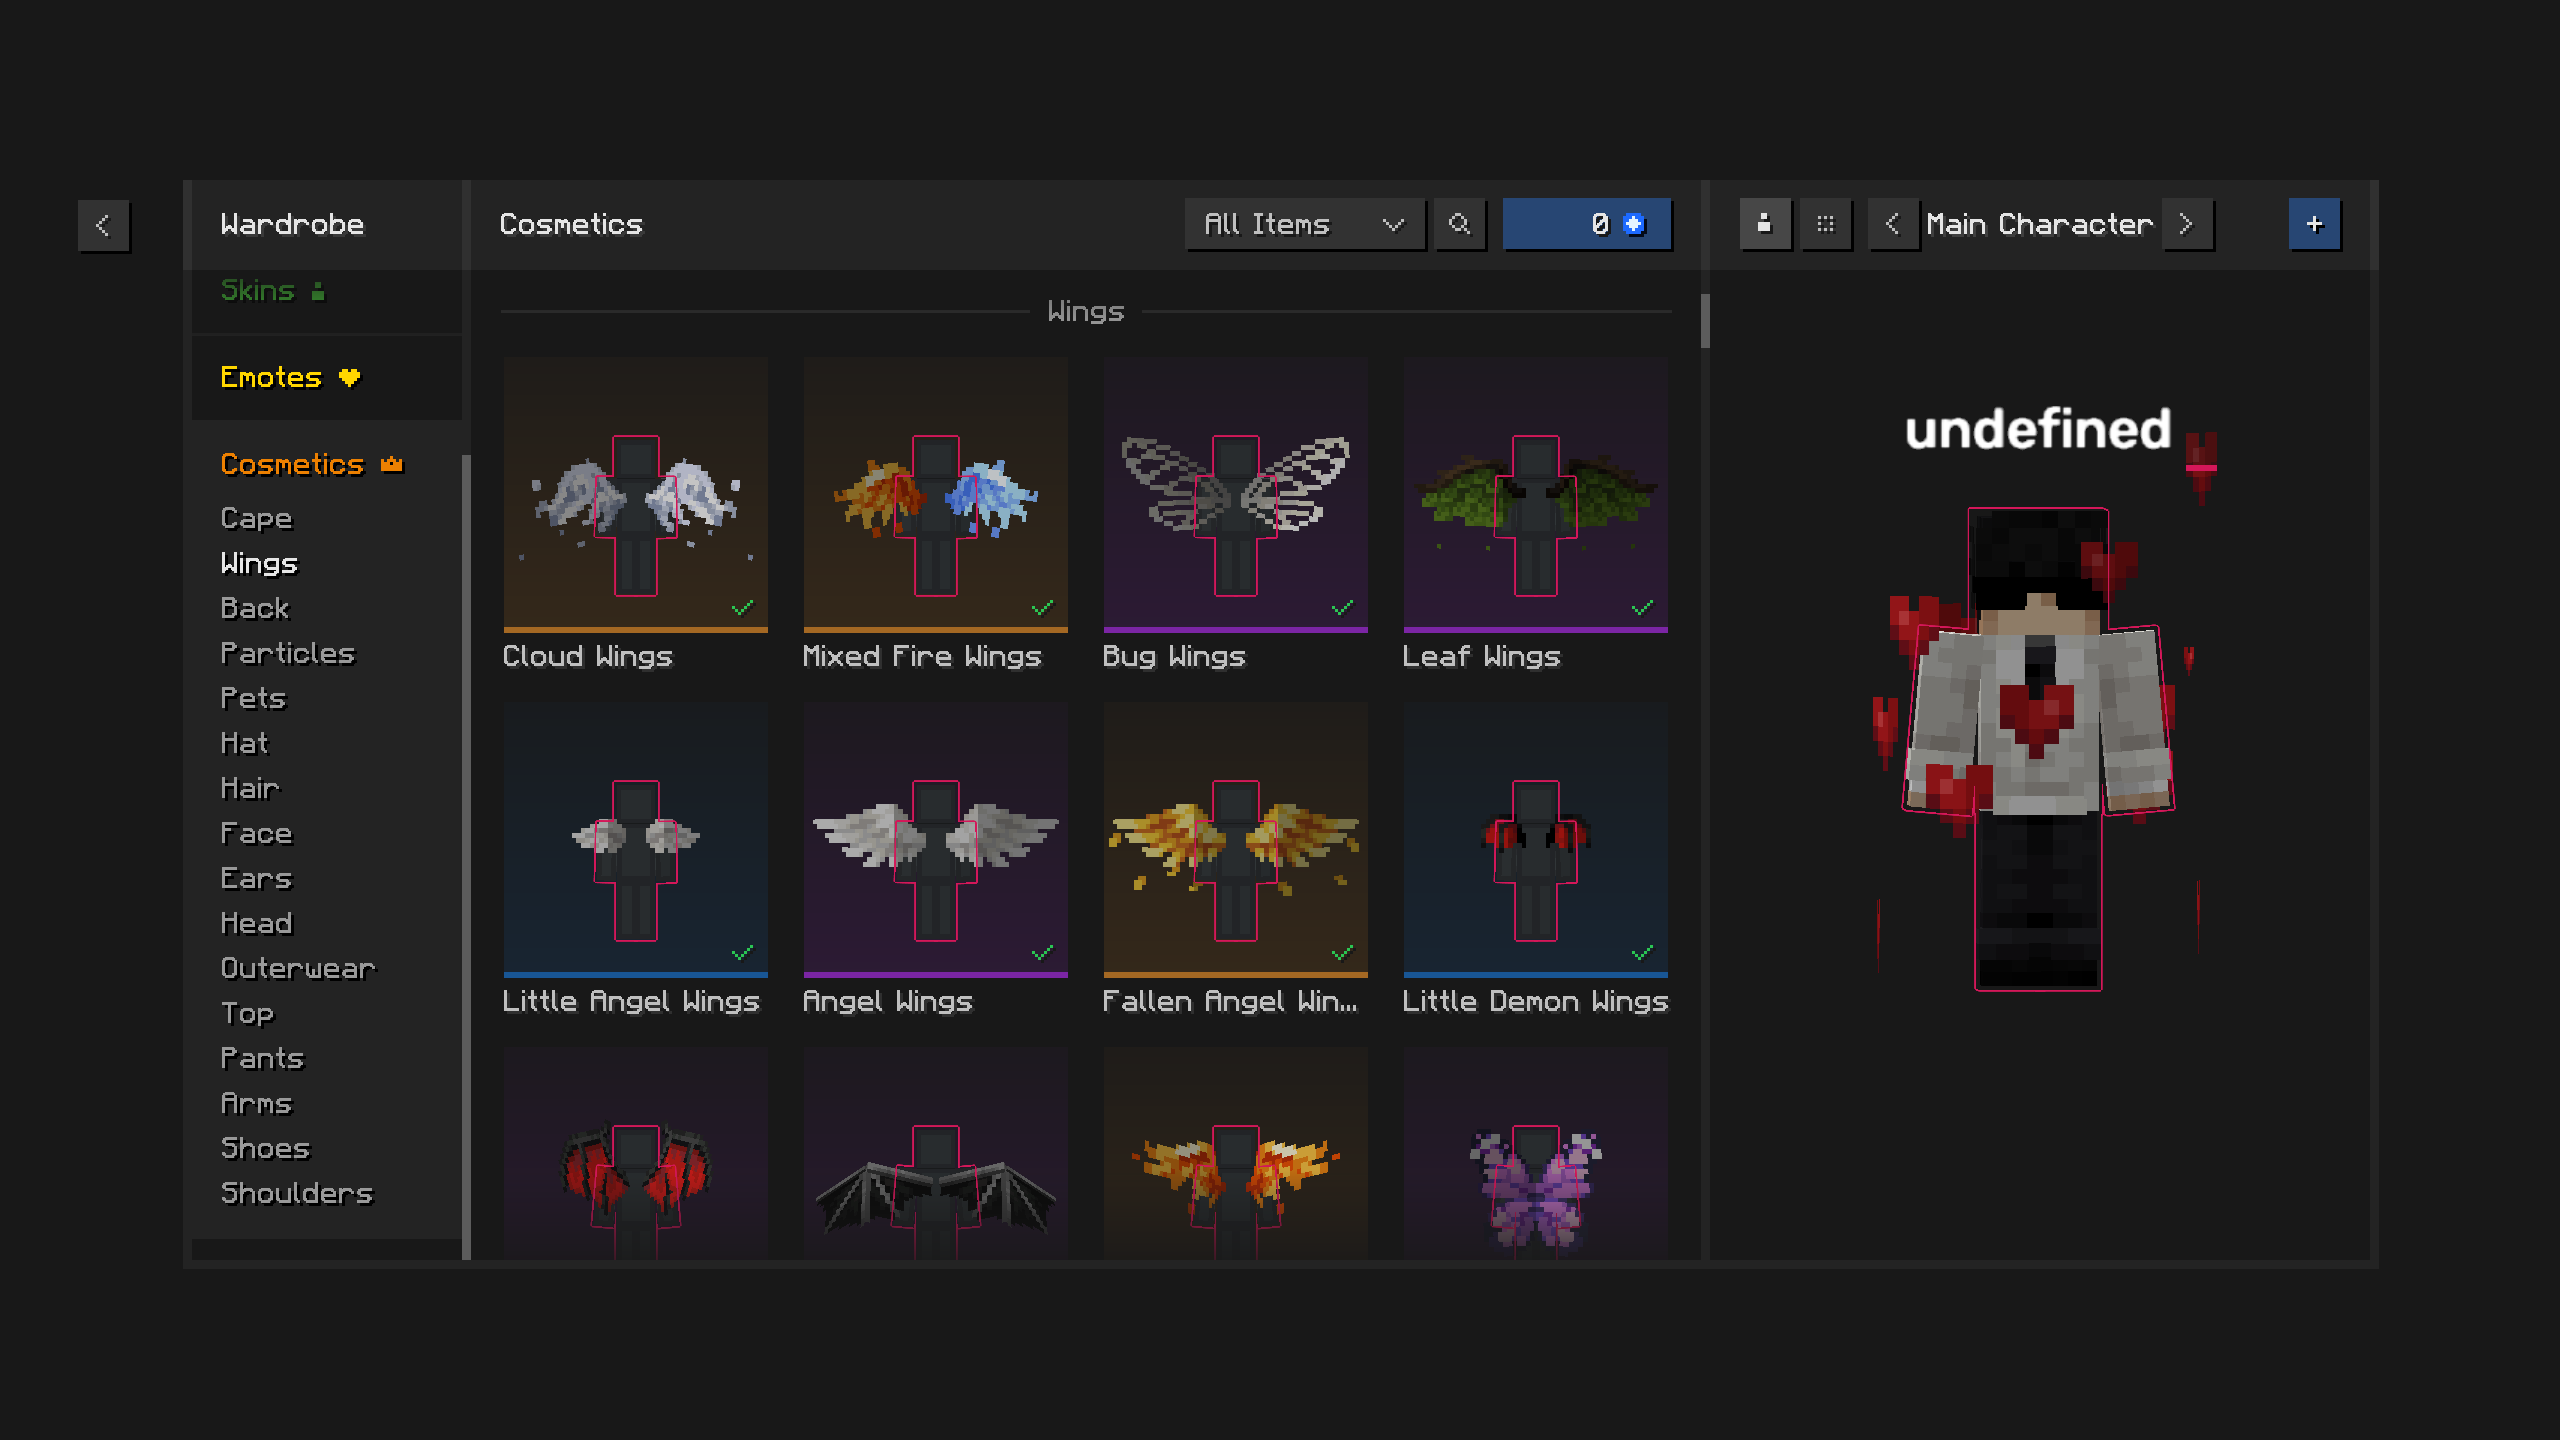This screenshot has height=1440, width=2560.
Task: Toggle the Bug Wings checkmark
Action: (x=1342, y=607)
